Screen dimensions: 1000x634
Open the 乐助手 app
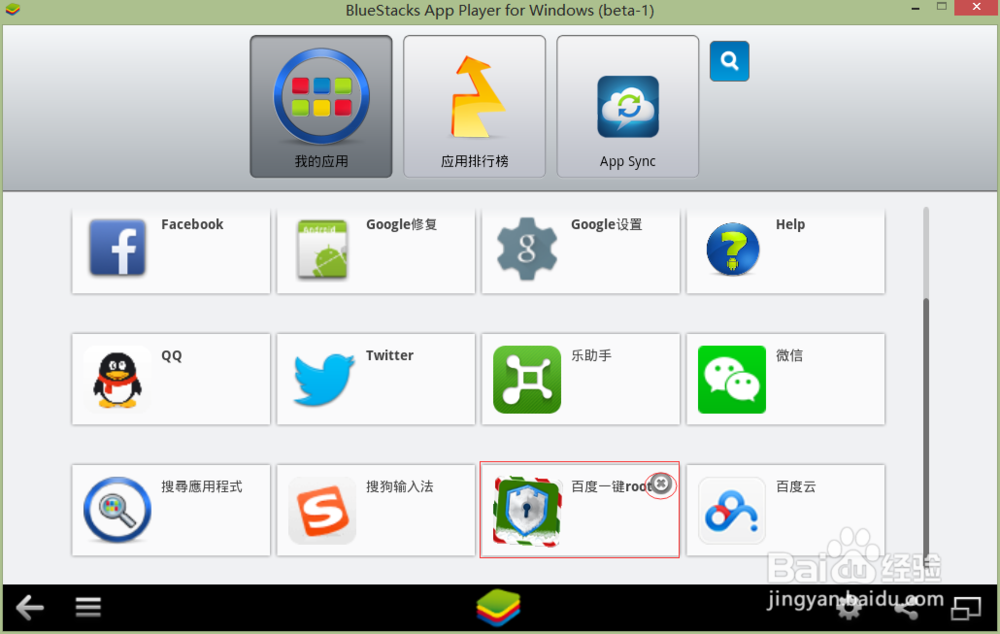[x=580, y=380]
